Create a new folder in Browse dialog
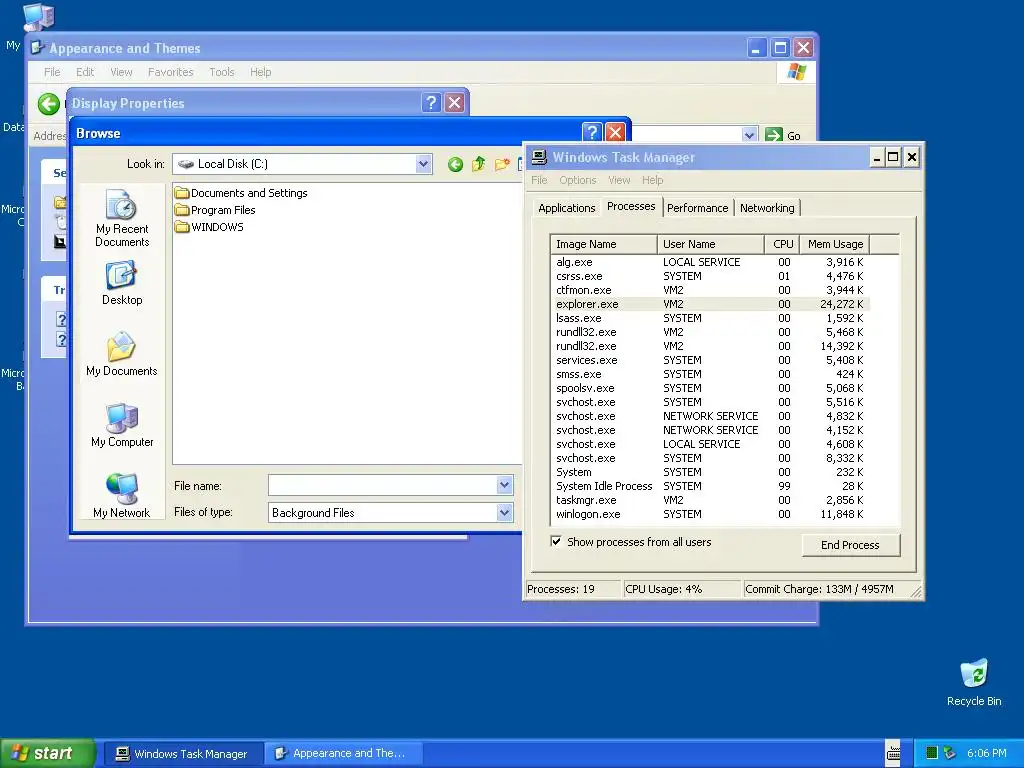The image size is (1024, 768). coord(502,165)
